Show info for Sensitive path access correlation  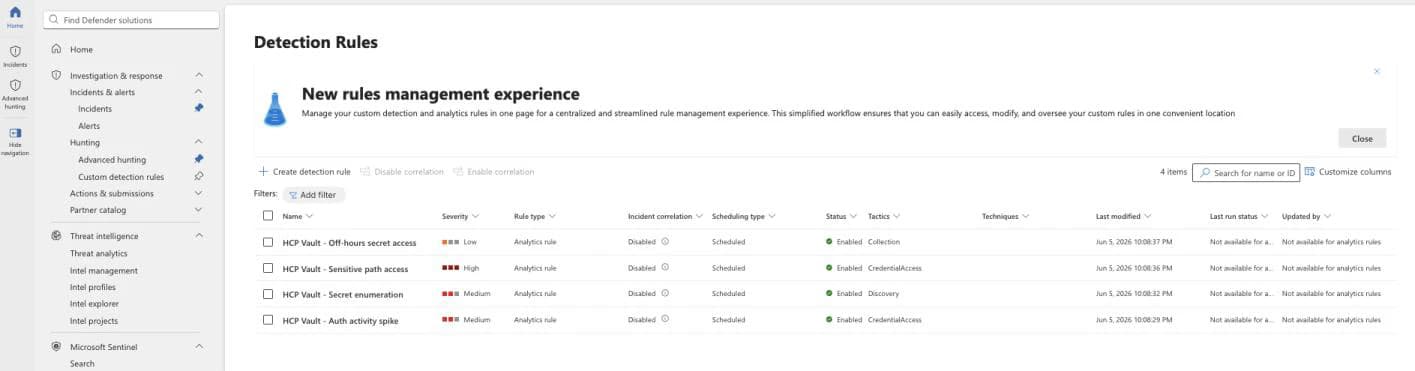[665, 268]
